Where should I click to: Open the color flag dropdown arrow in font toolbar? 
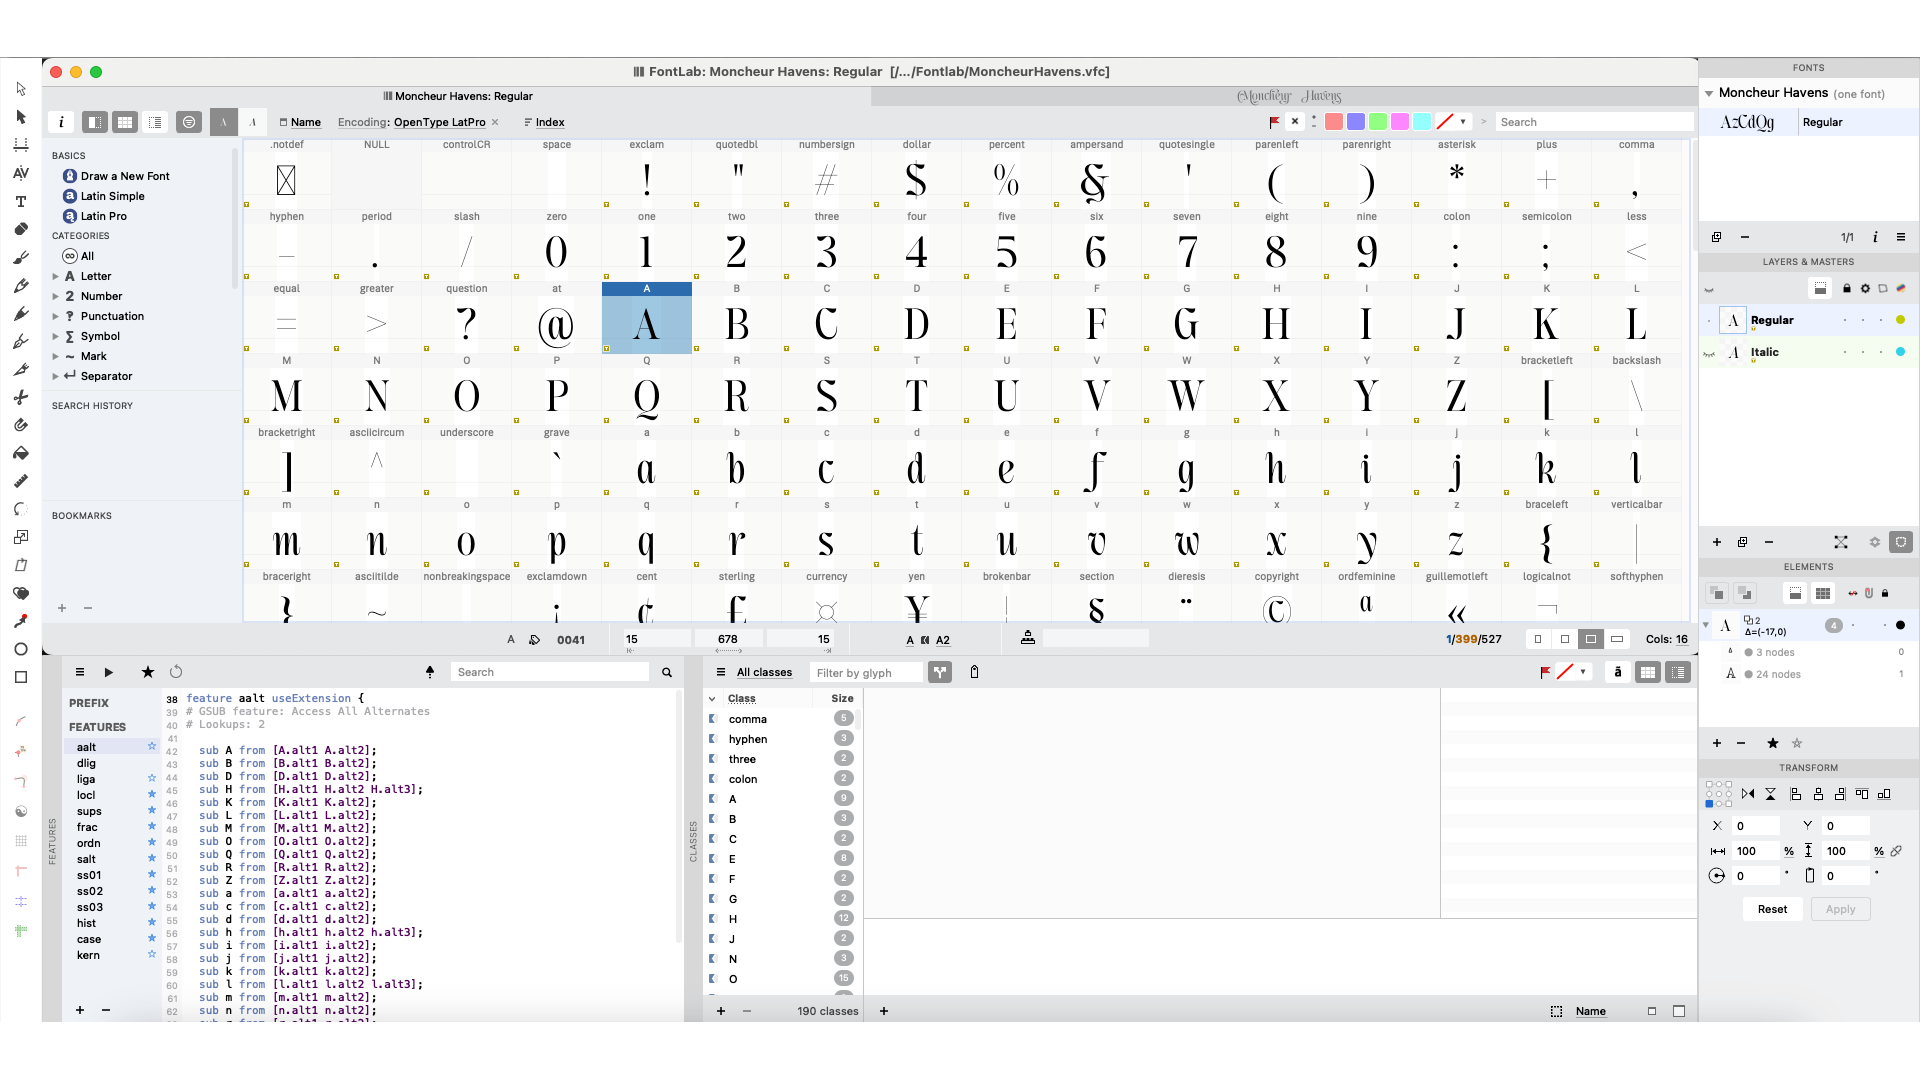pos(1463,122)
